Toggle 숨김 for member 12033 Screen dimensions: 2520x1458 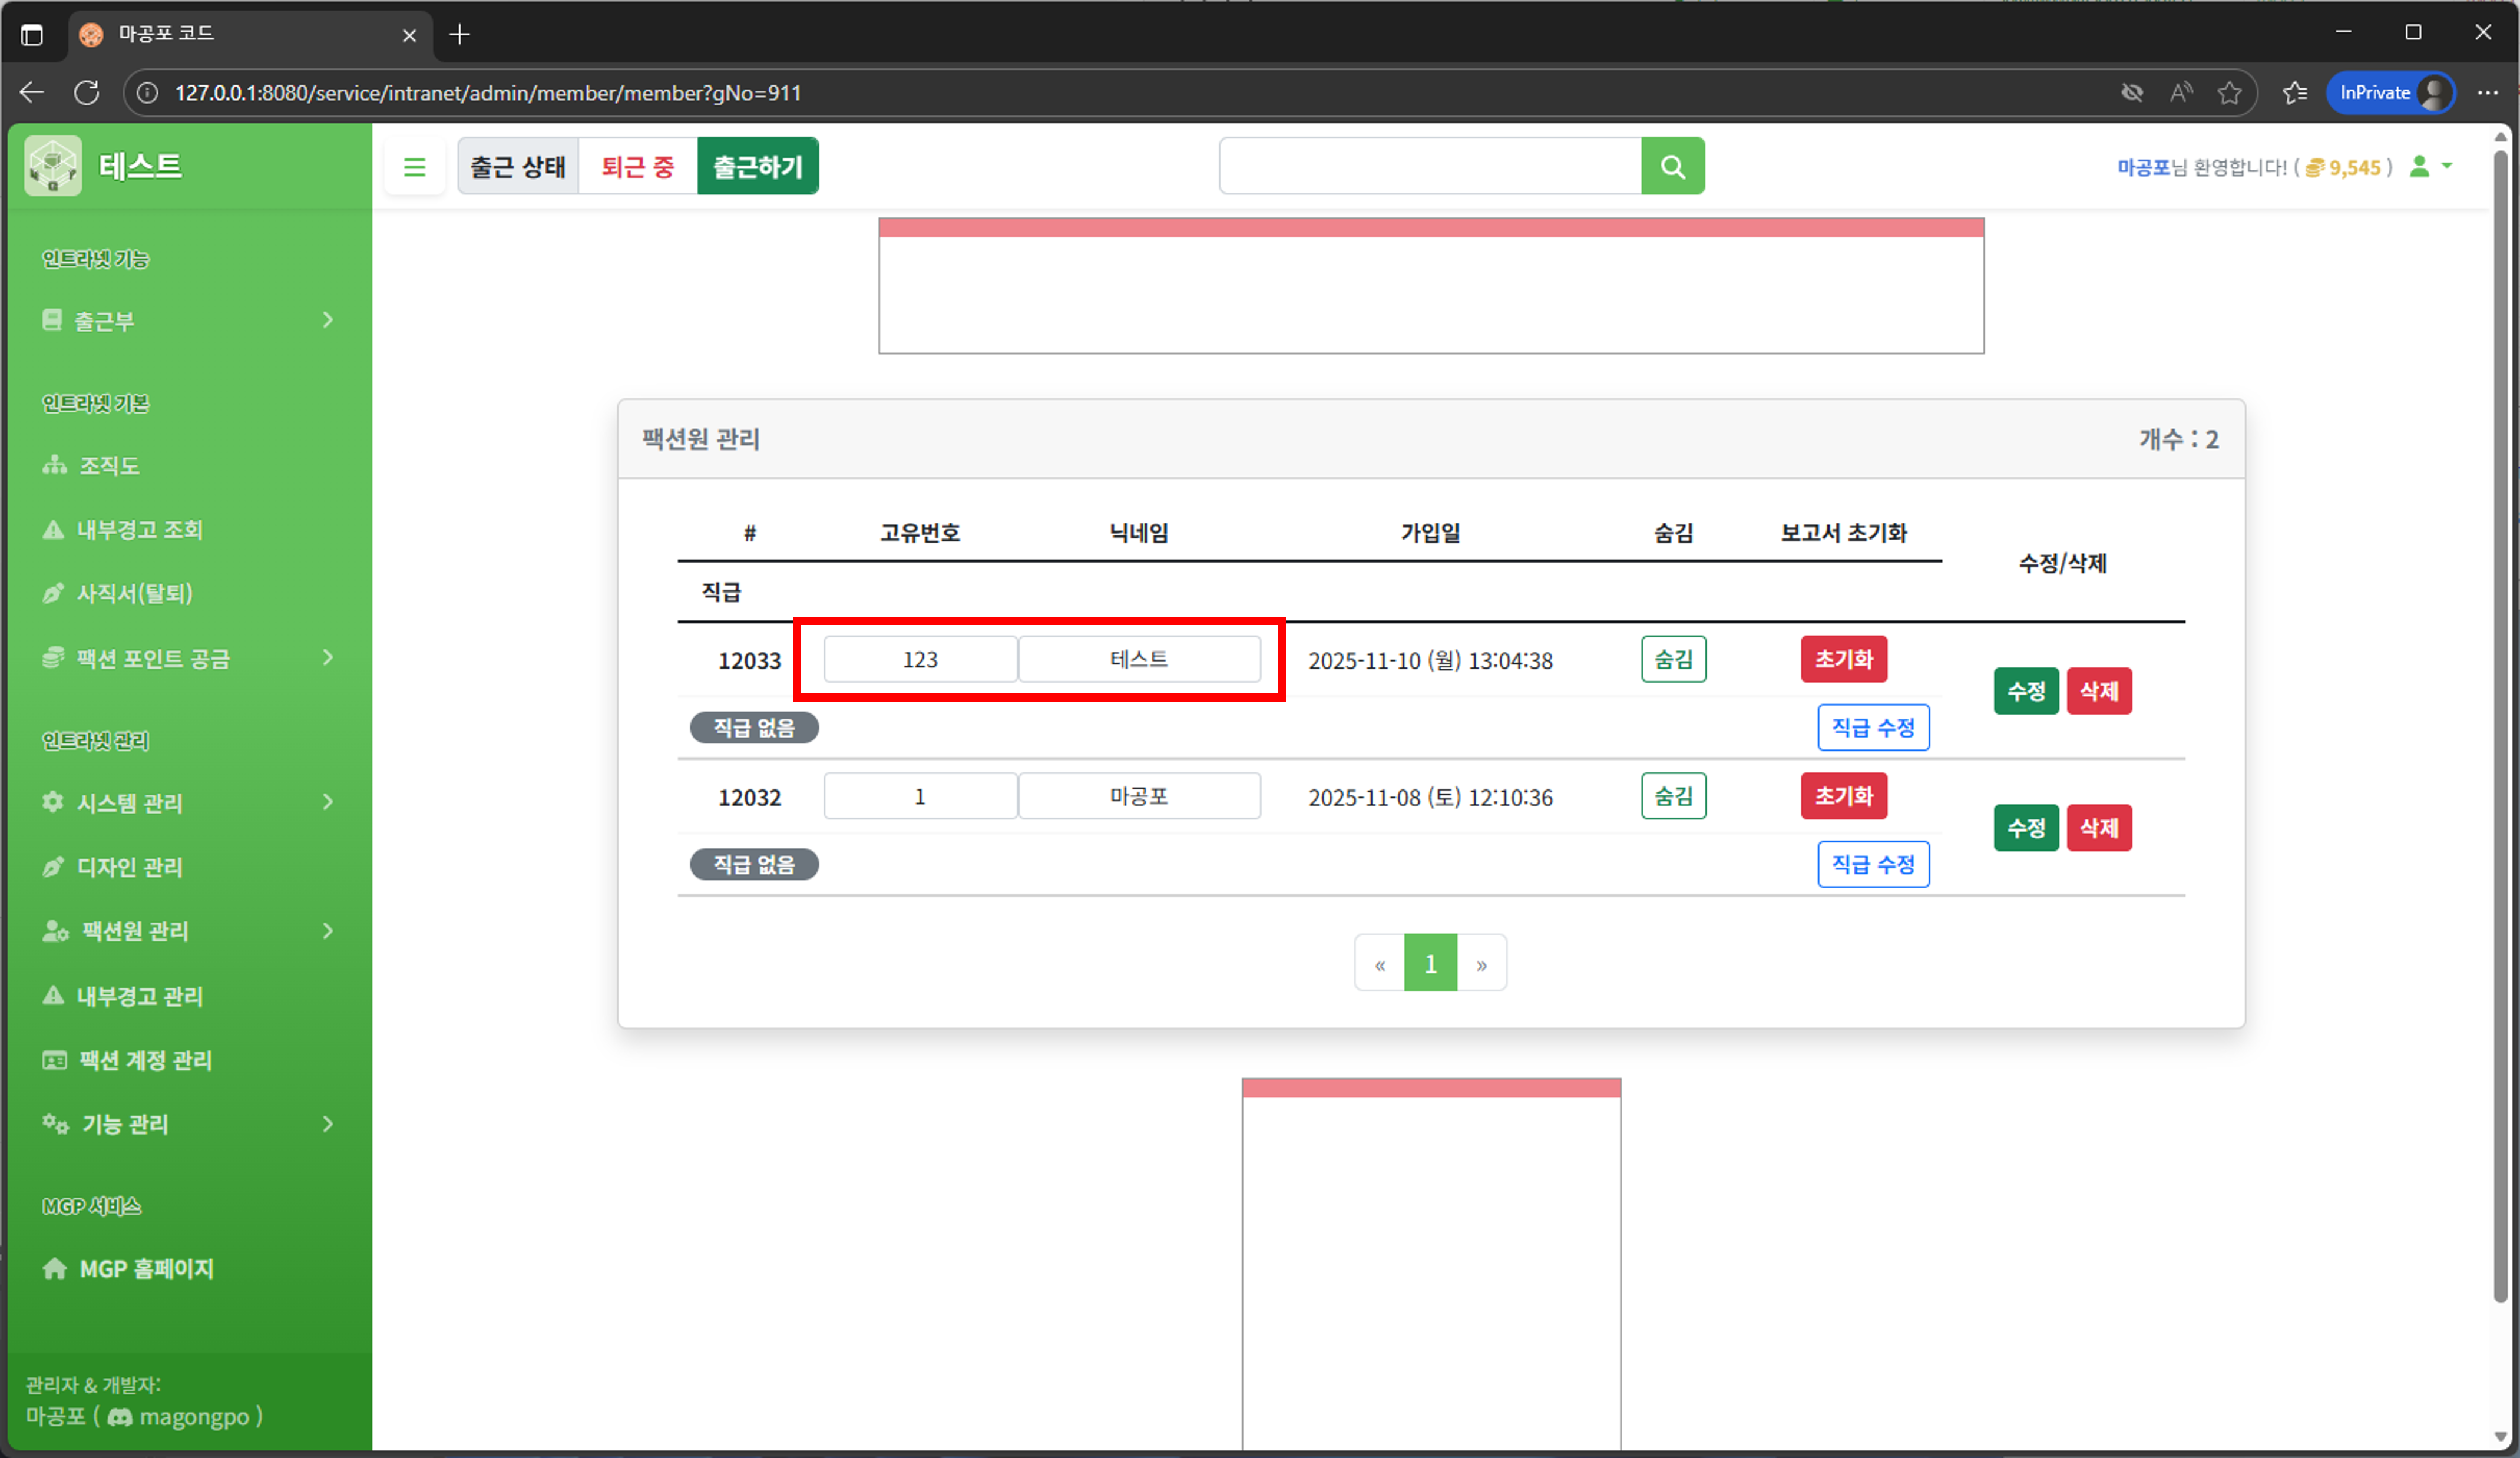coord(1673,660)
